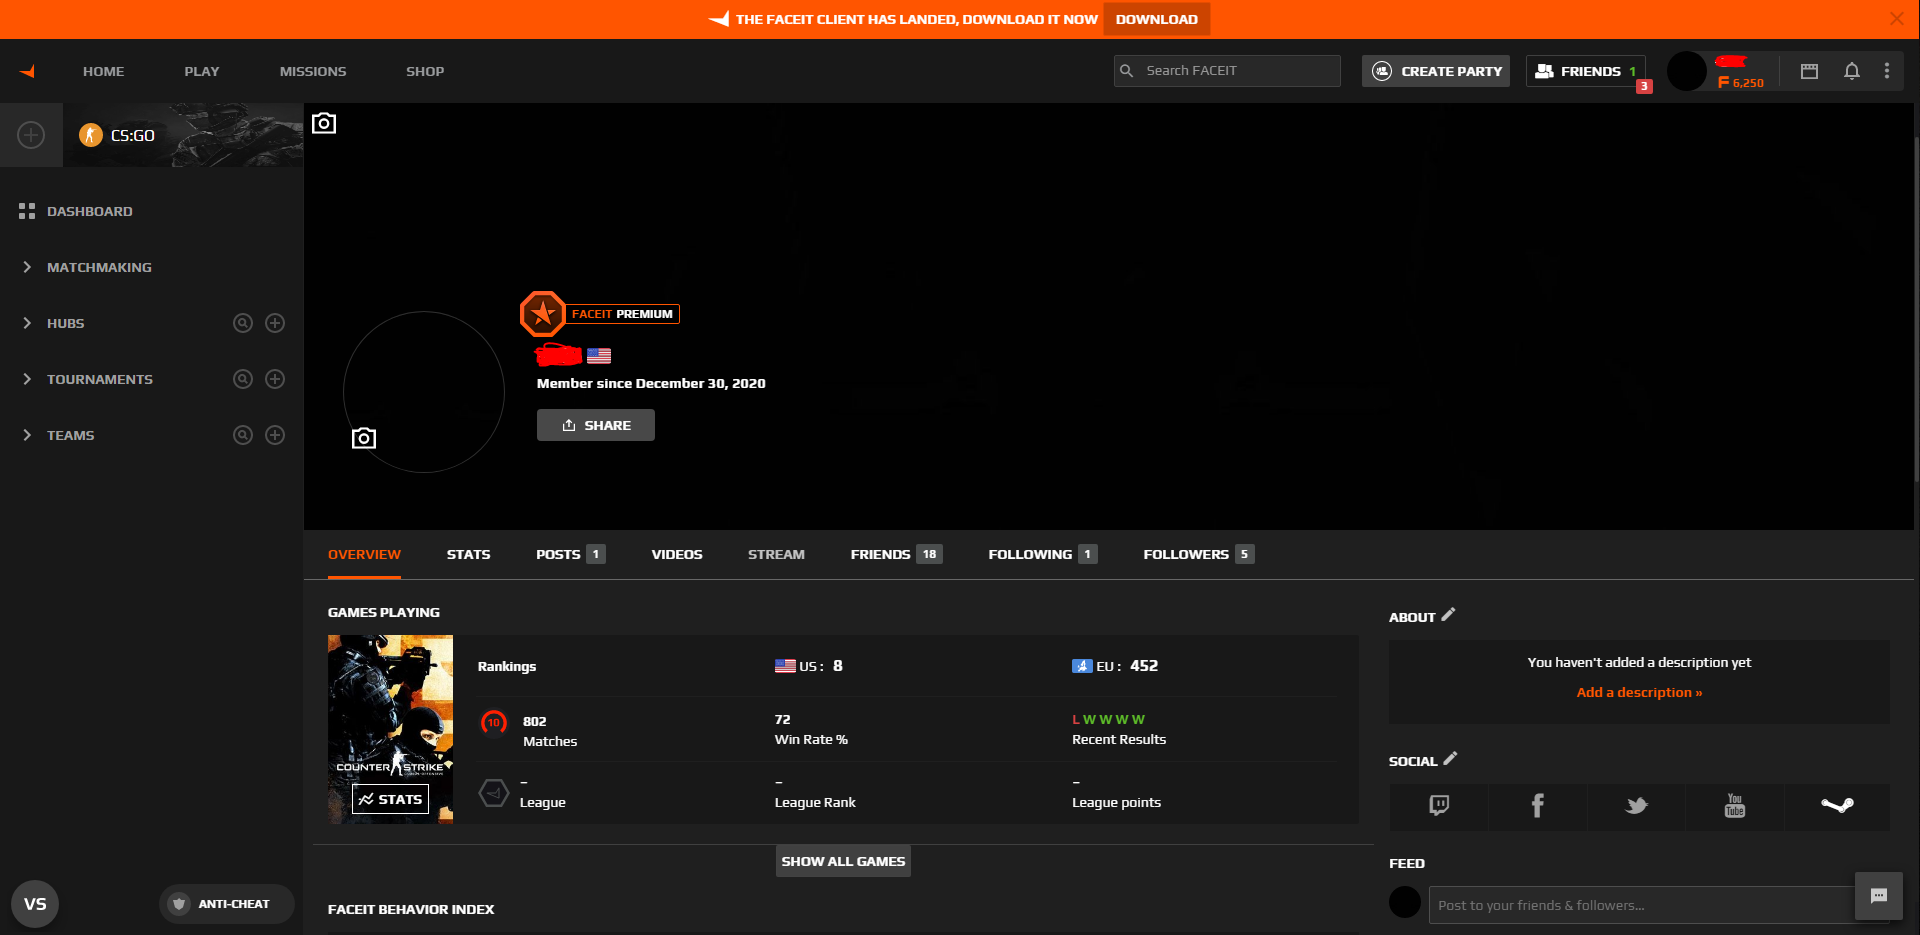The image size is (1920, 935).
Task: Click the SHOW ALL GAMES button
Action: [x=842, y=860]
